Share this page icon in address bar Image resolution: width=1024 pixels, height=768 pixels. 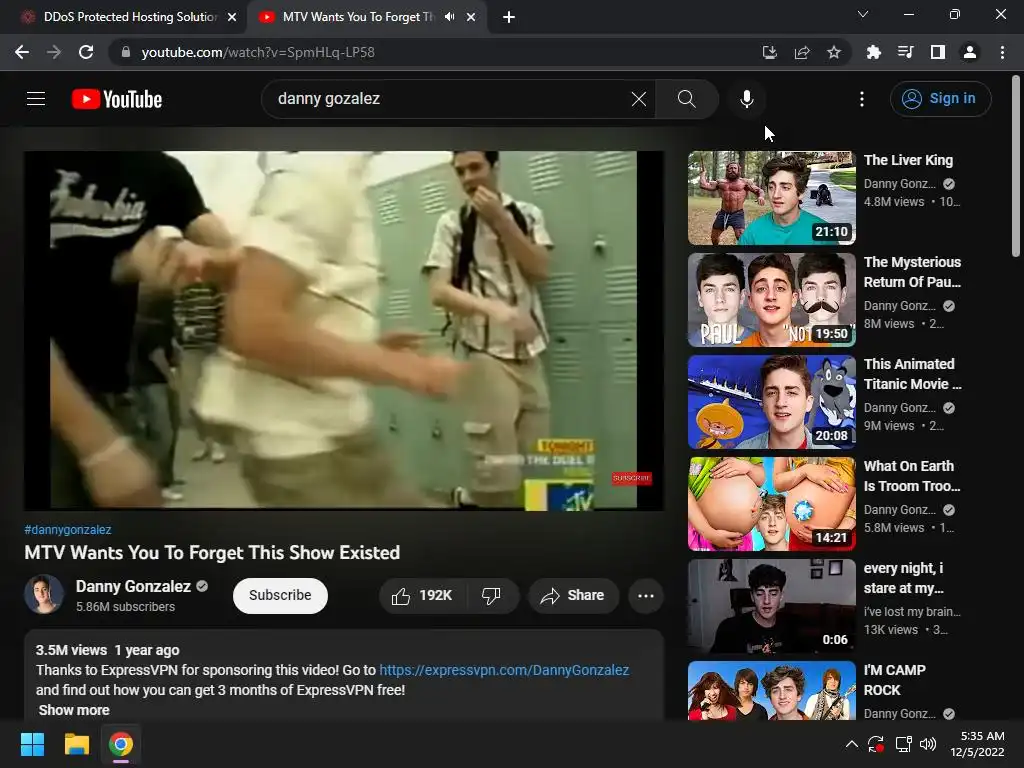[802, 52]
